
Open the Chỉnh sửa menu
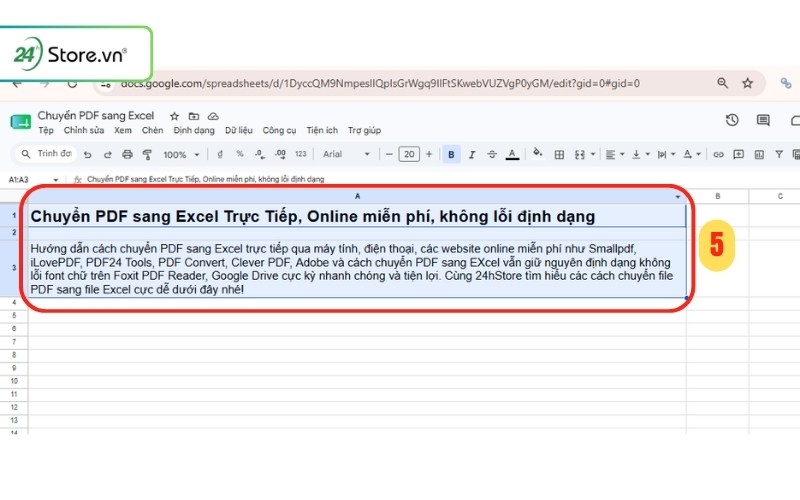[84, 131]
